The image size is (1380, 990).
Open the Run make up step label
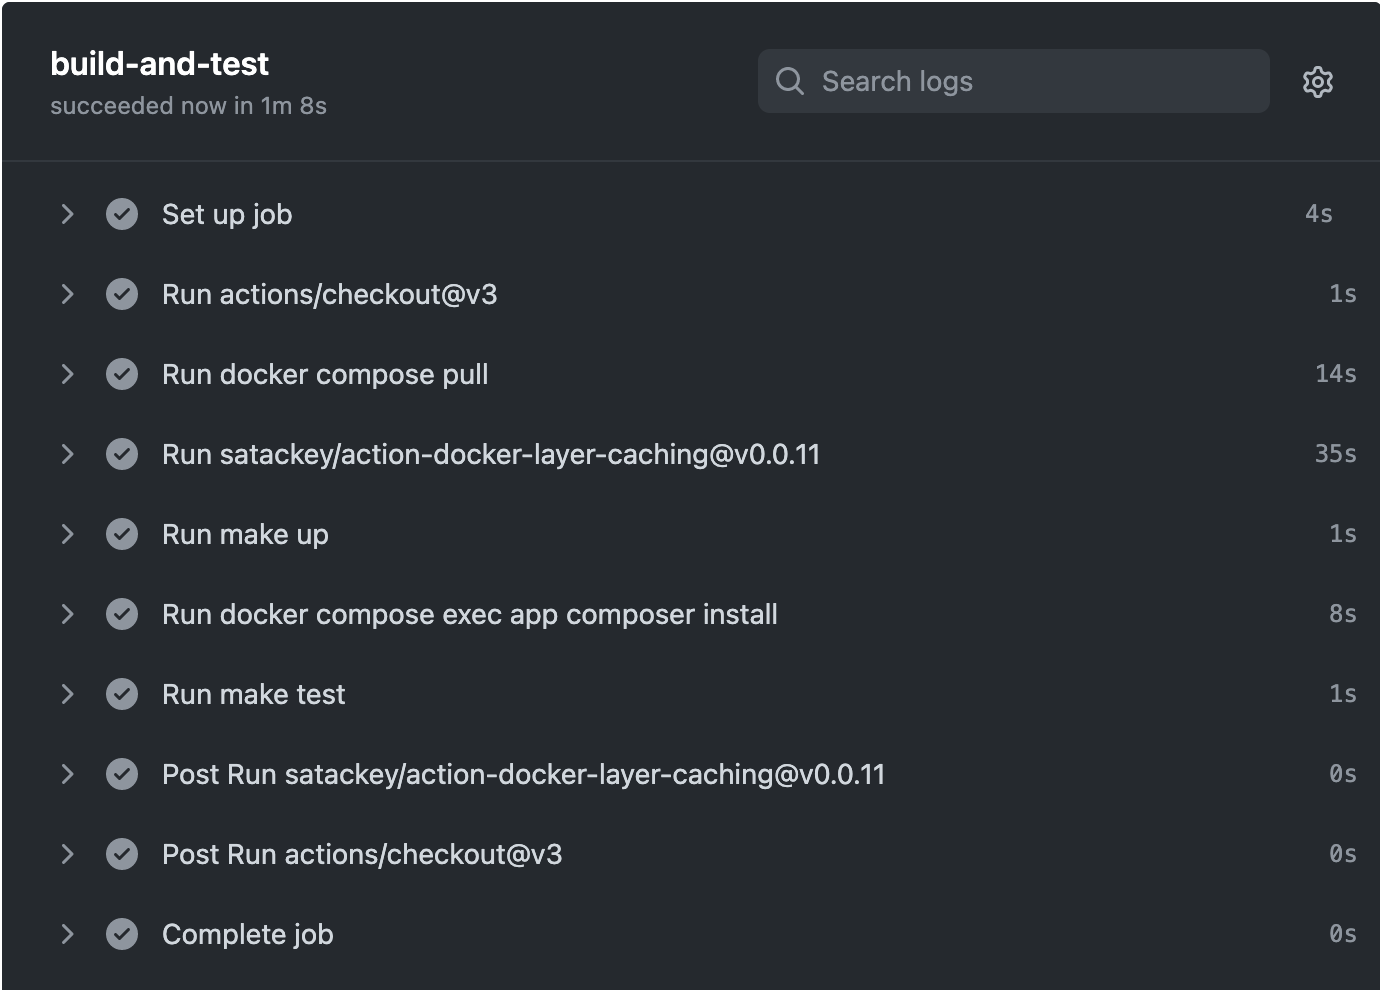245,534
